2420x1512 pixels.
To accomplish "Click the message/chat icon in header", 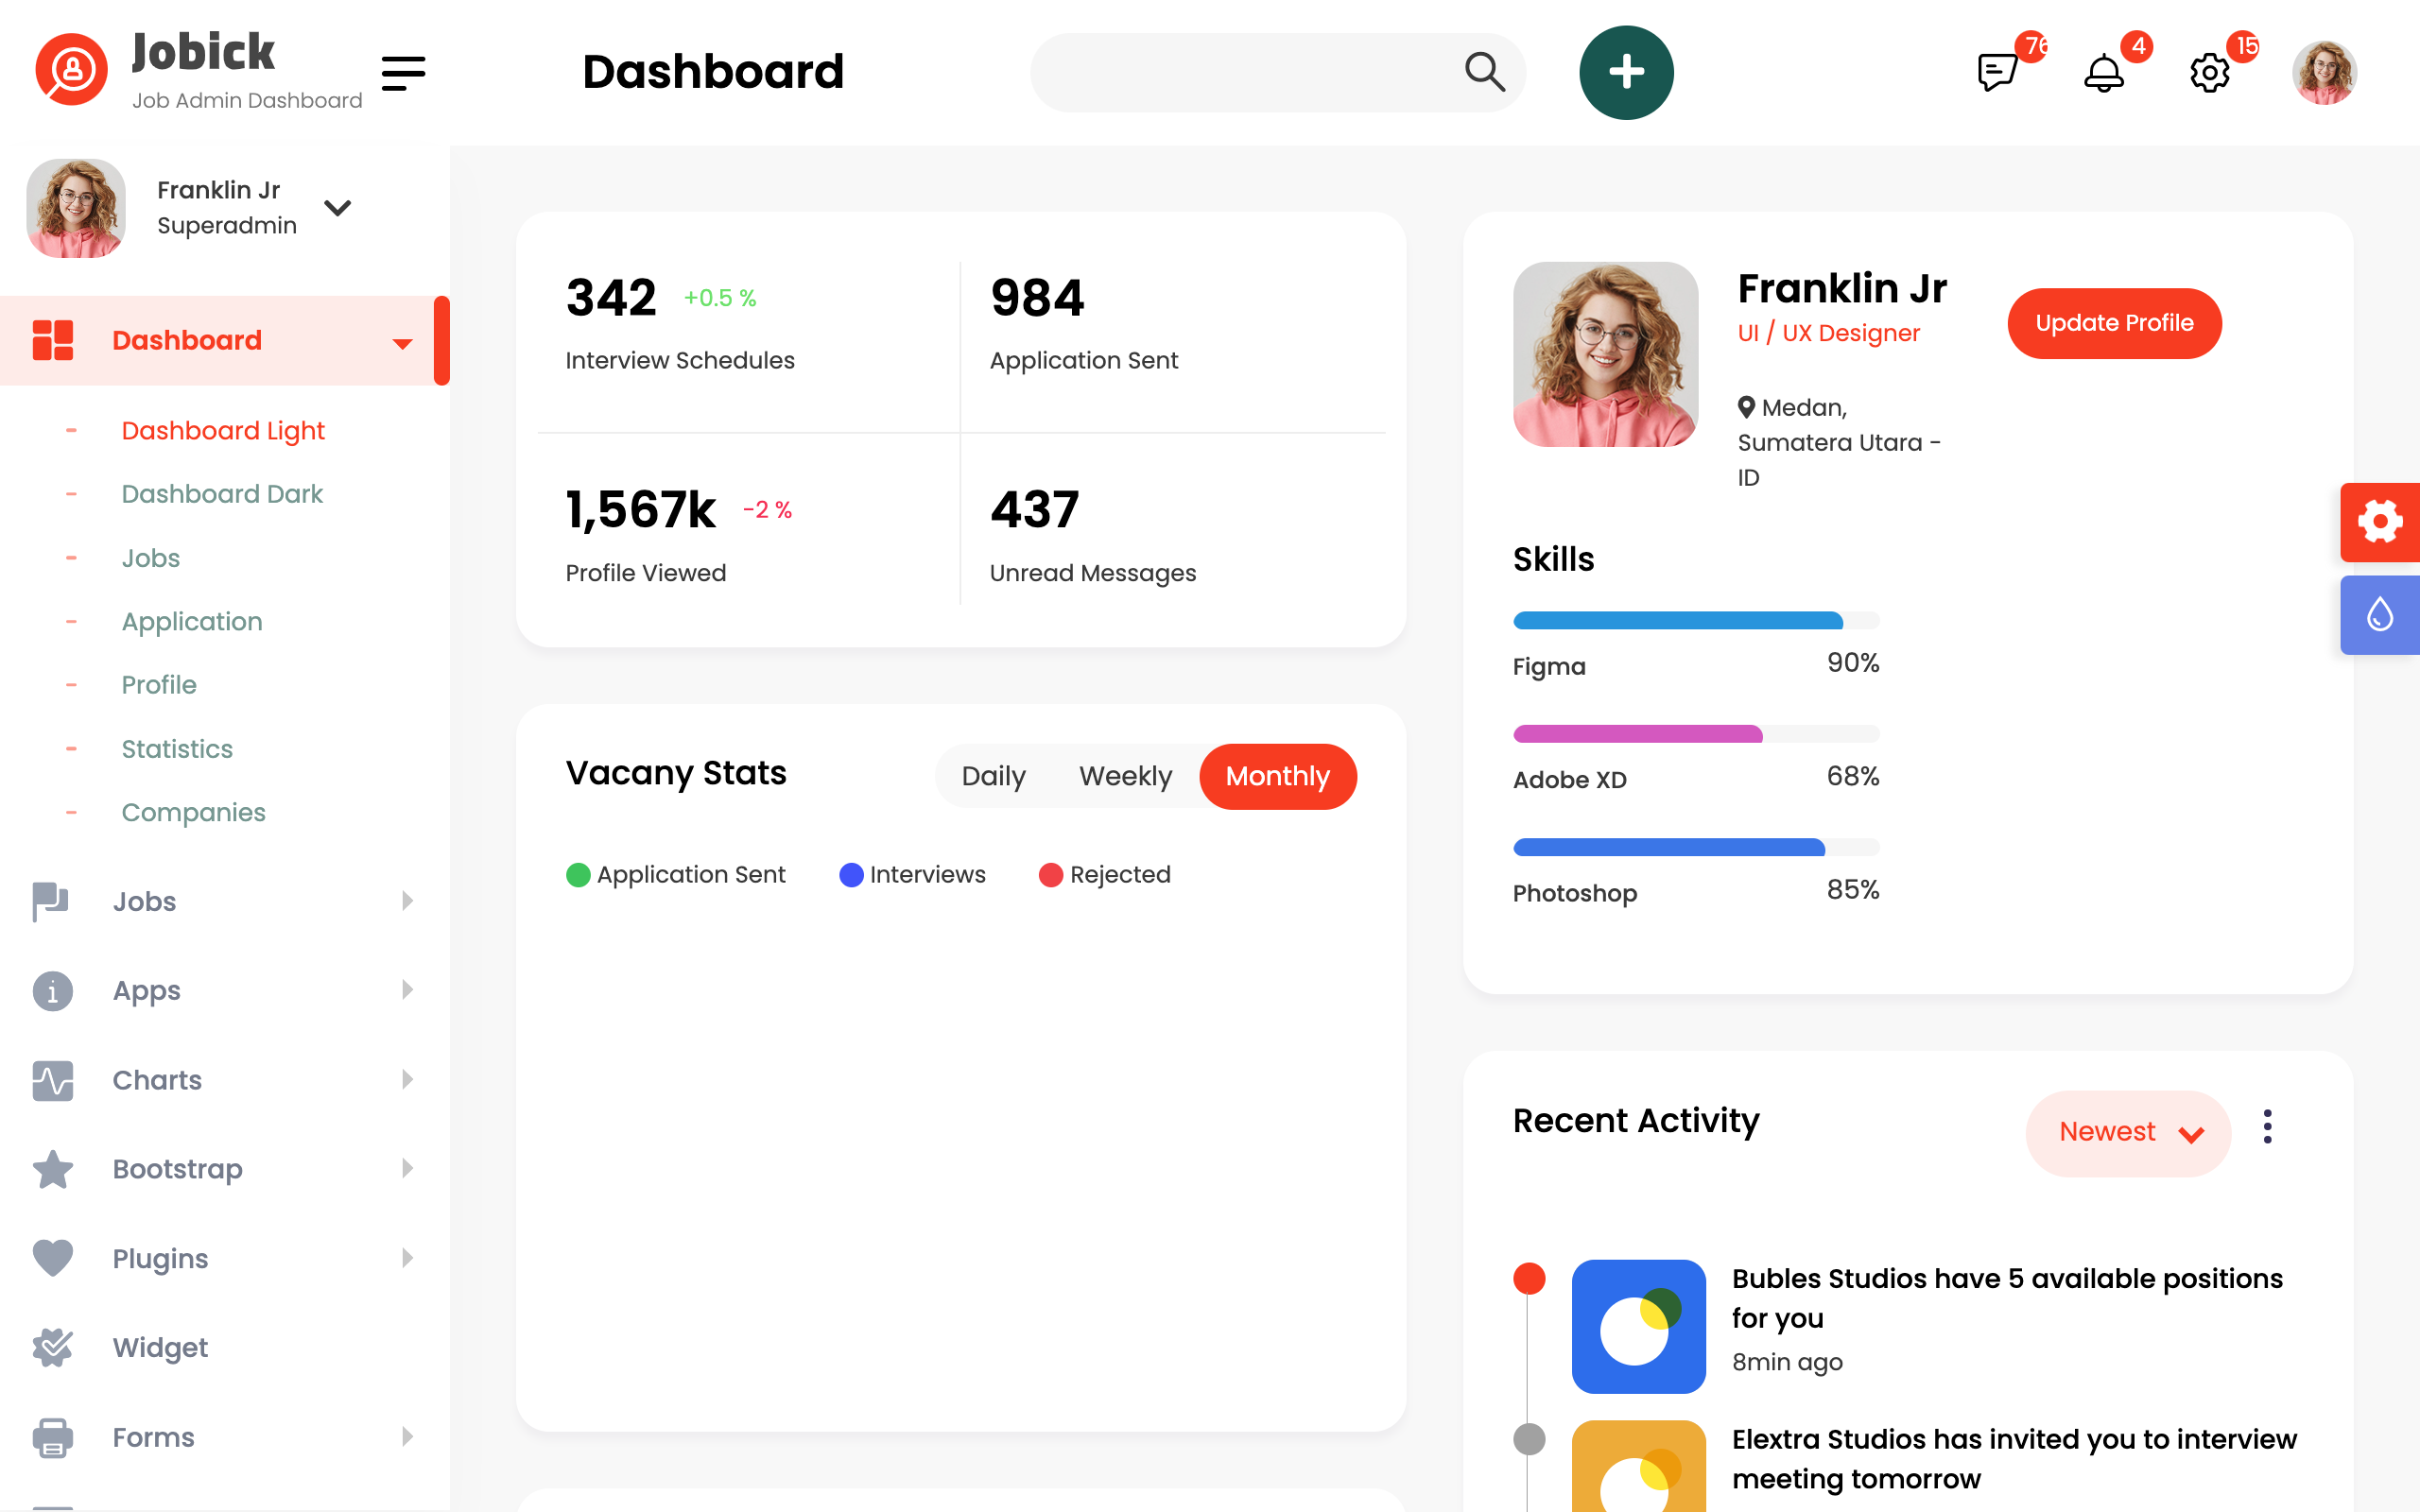I will click(x=1998, y=72).
